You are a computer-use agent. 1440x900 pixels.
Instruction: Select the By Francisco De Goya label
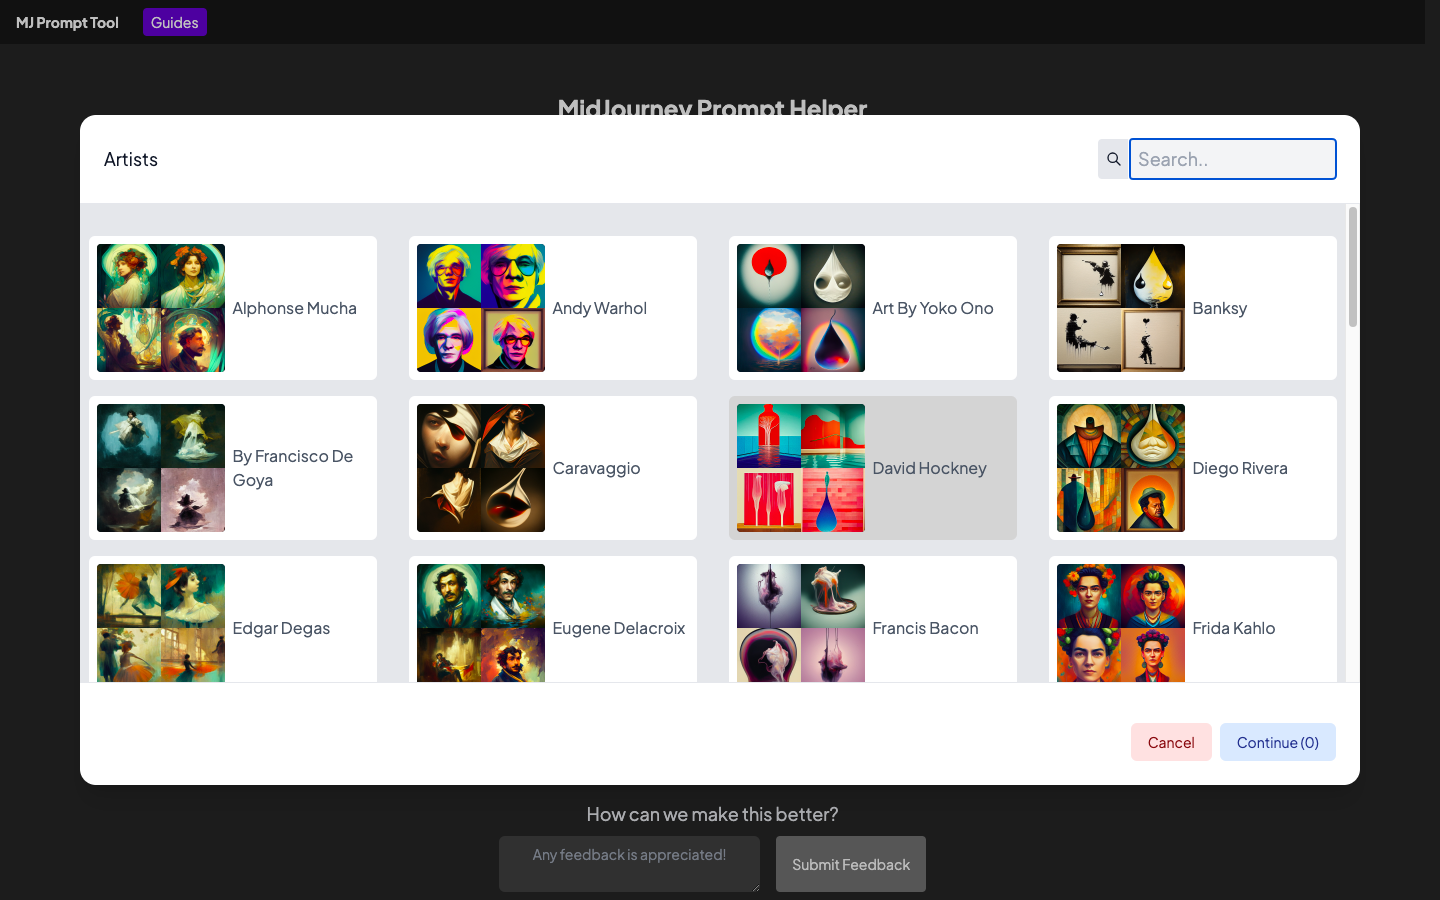[x=293, y=468]
